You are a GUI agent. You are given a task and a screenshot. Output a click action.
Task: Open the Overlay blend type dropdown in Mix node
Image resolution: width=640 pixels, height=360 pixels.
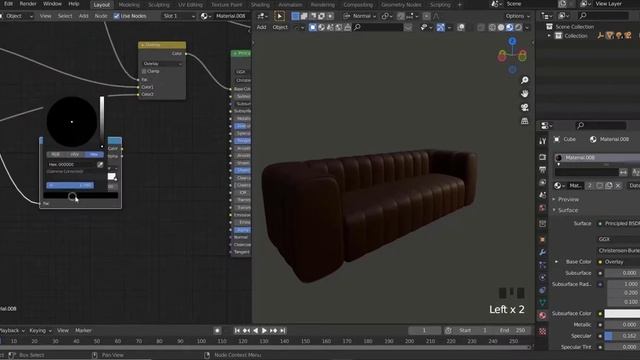click(x=162, y=64)
